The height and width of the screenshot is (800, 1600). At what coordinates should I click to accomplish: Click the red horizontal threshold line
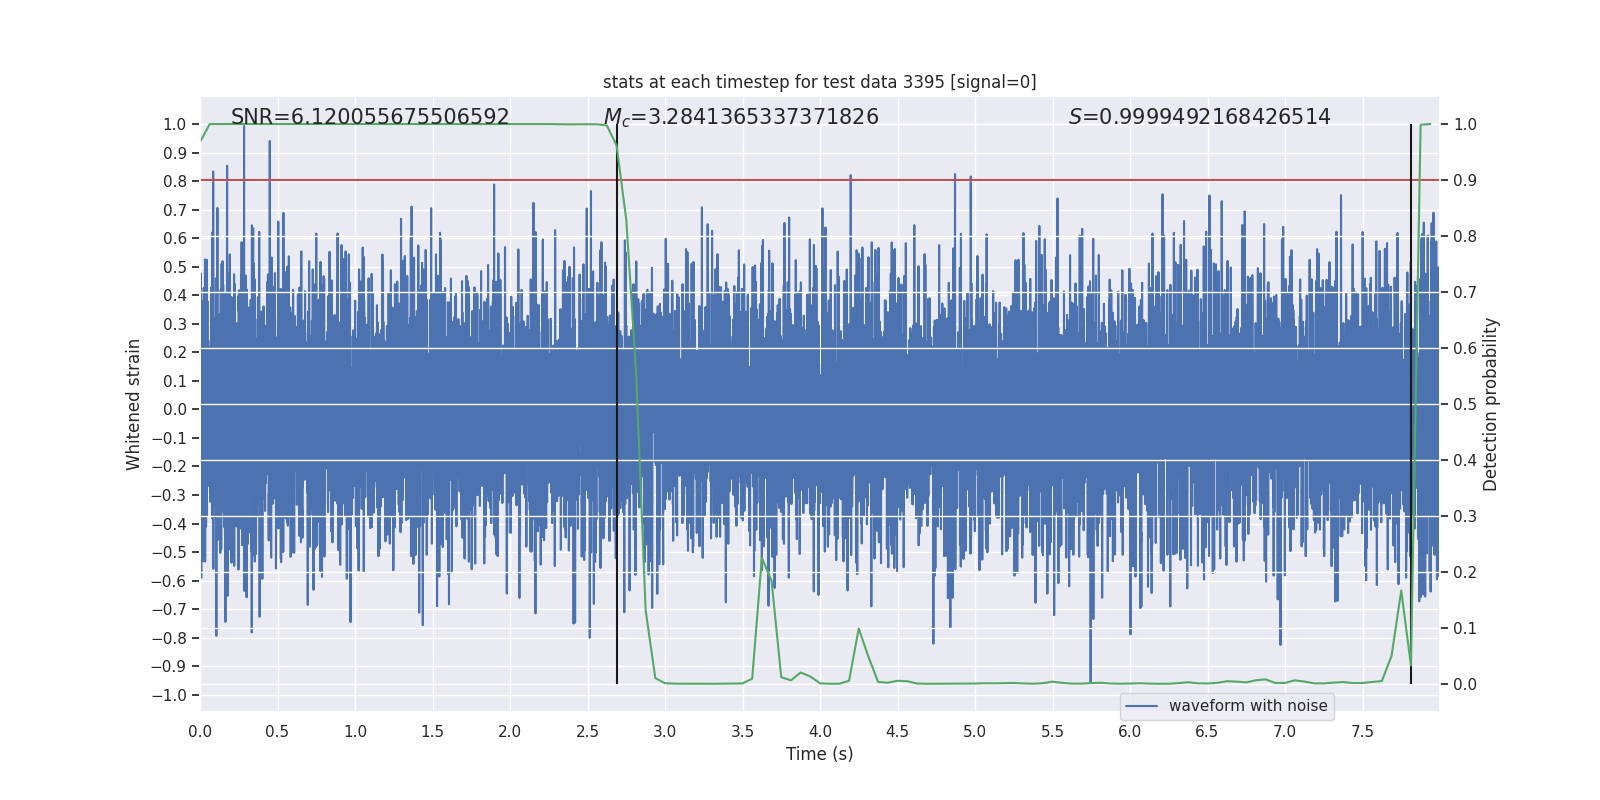pyautogui.click(x=819, y=180)
